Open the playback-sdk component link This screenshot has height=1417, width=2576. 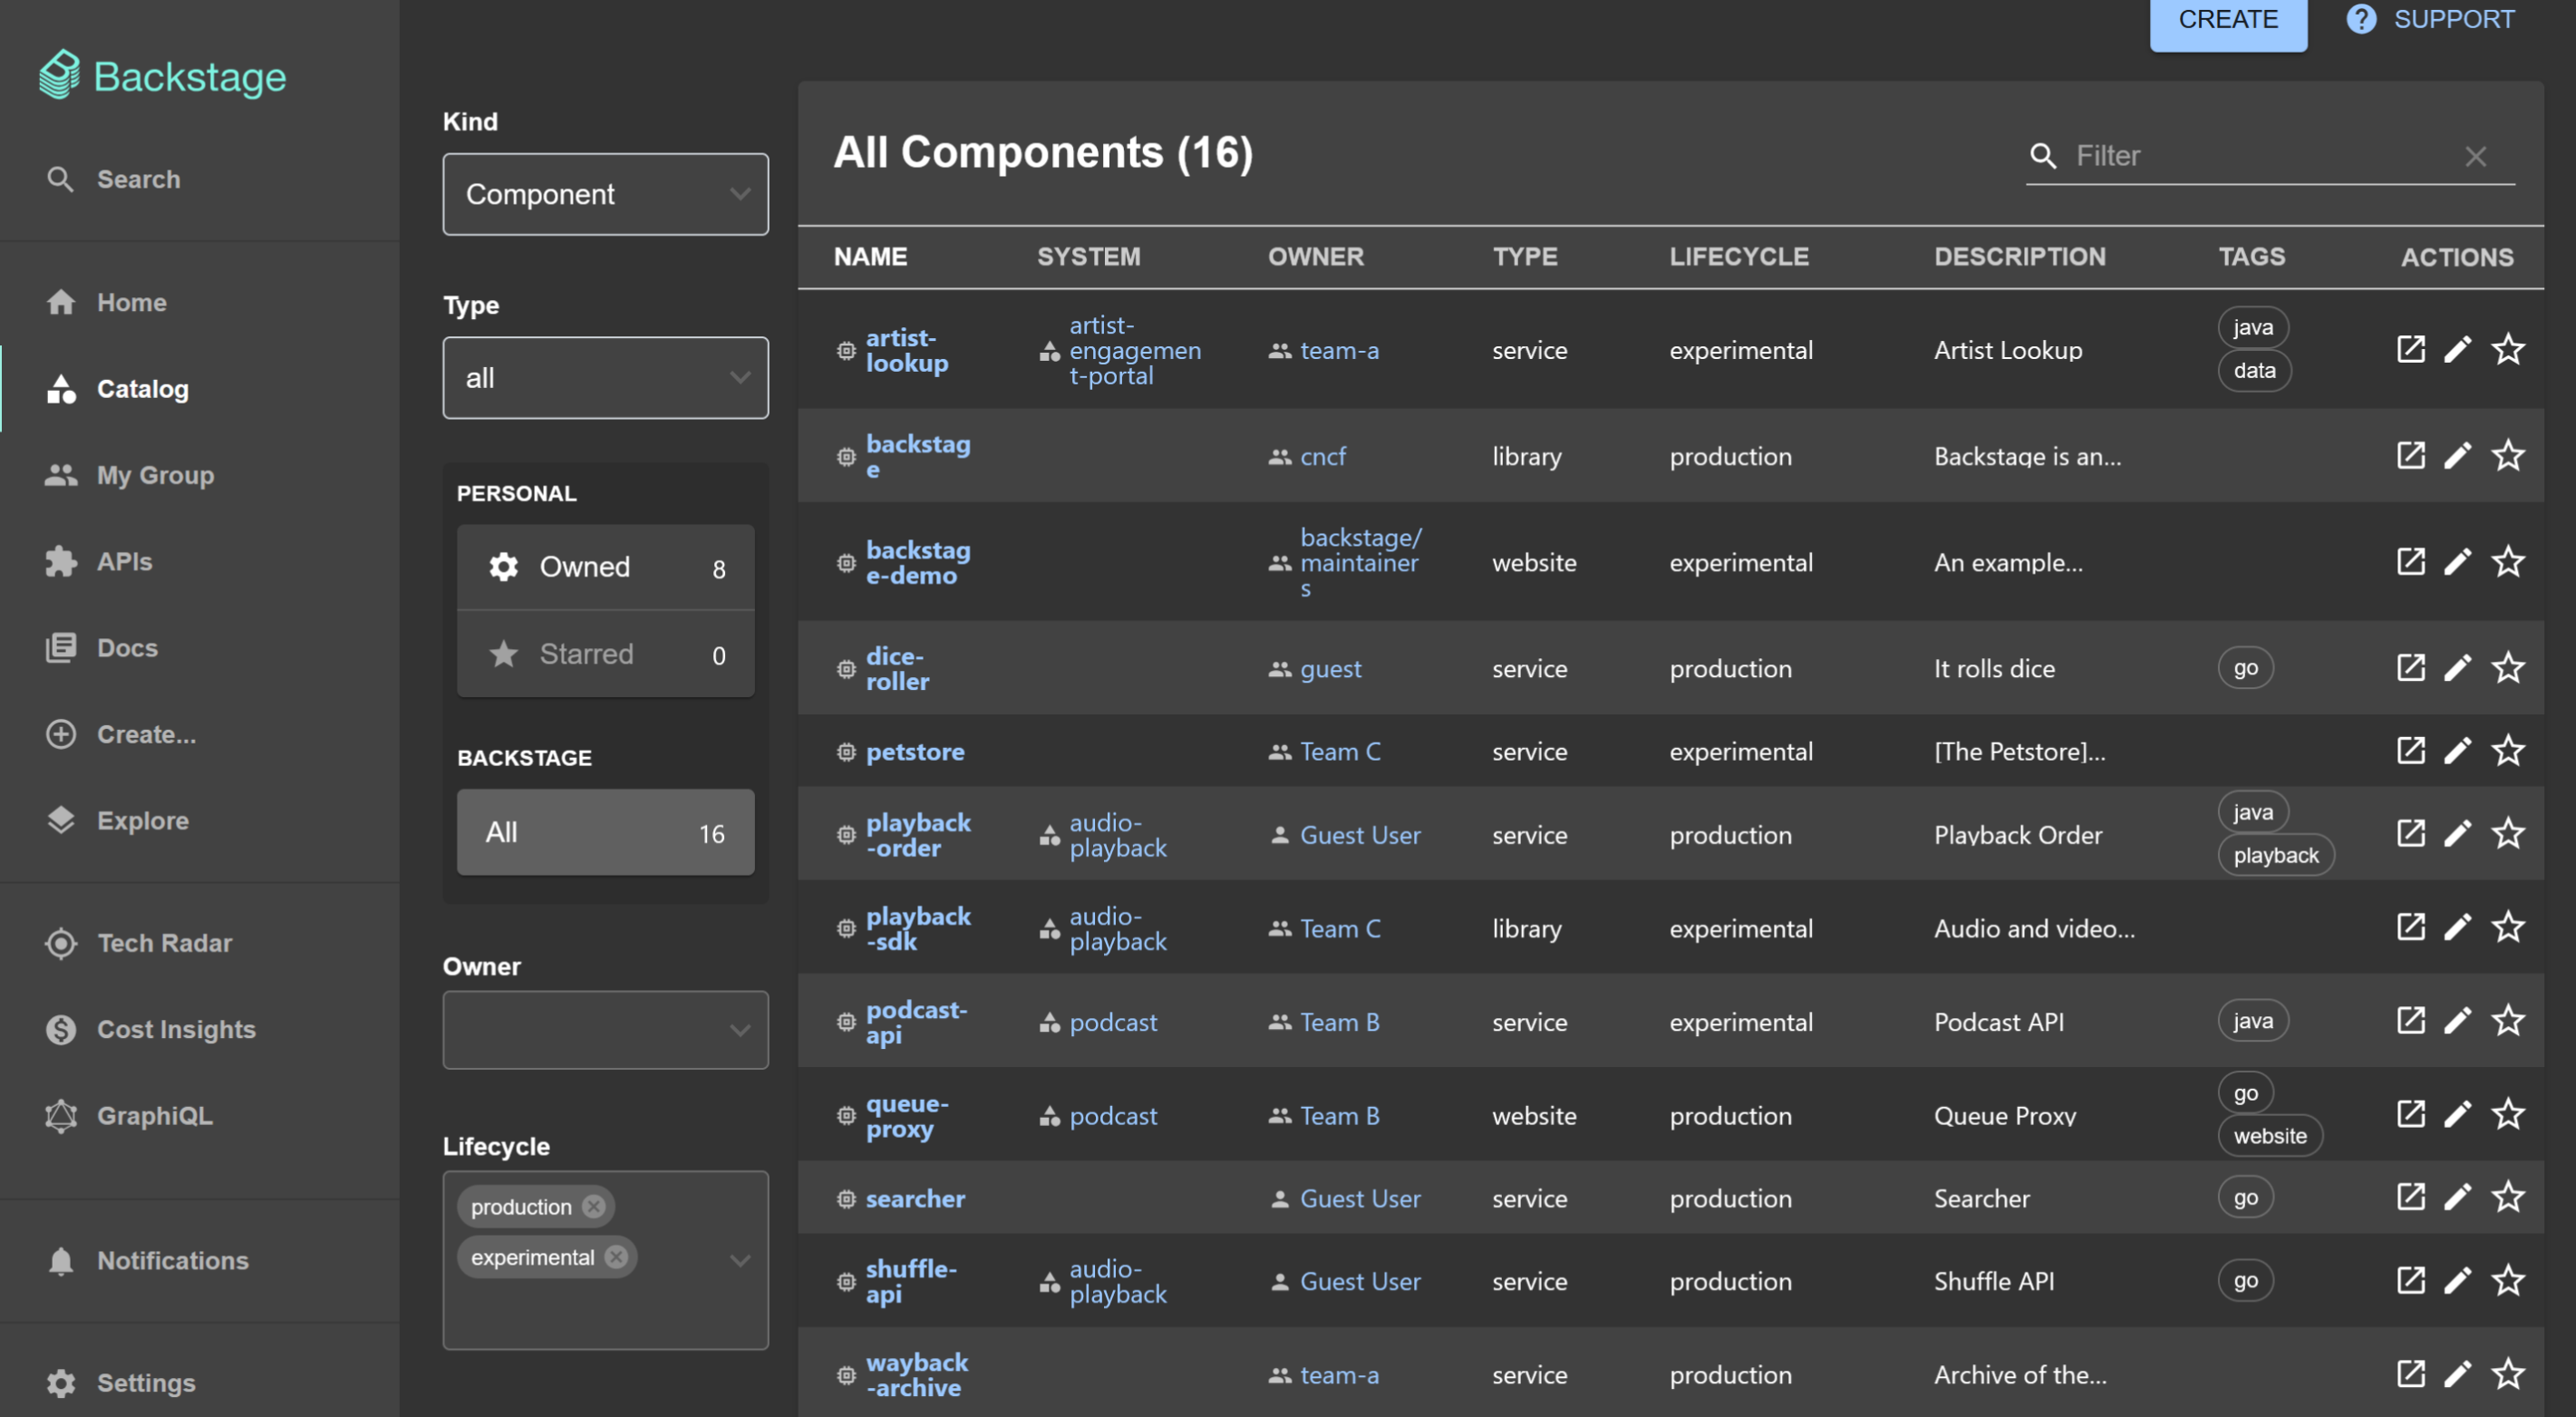(916, 928)
